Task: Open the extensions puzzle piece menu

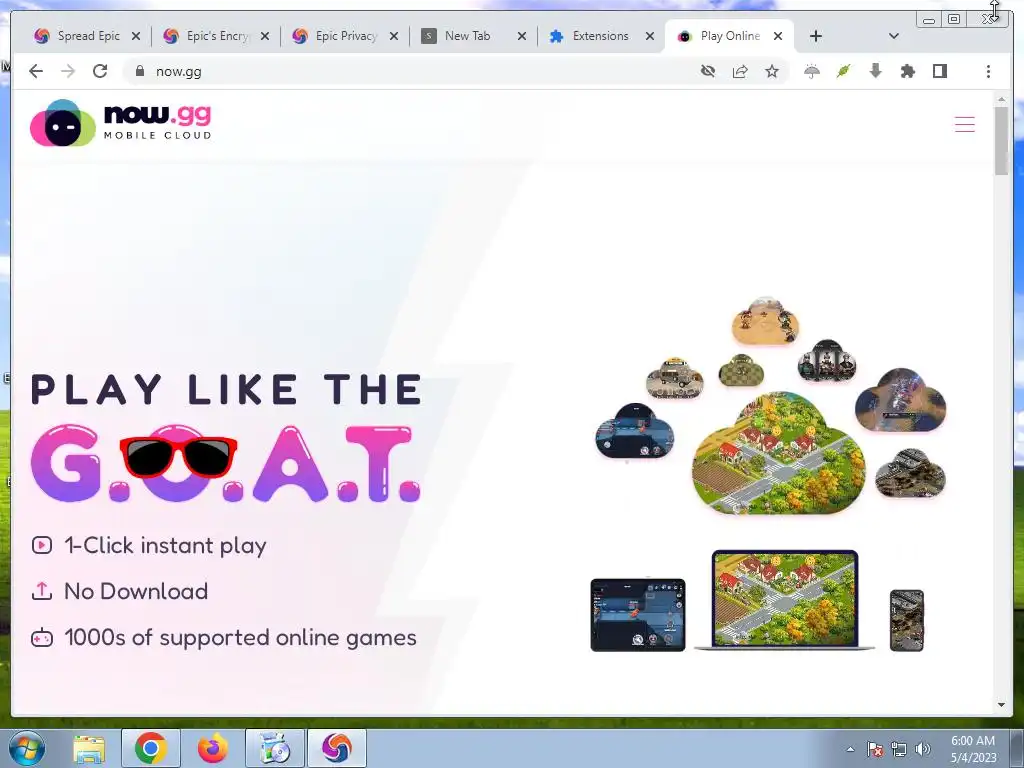Action: 908,71
